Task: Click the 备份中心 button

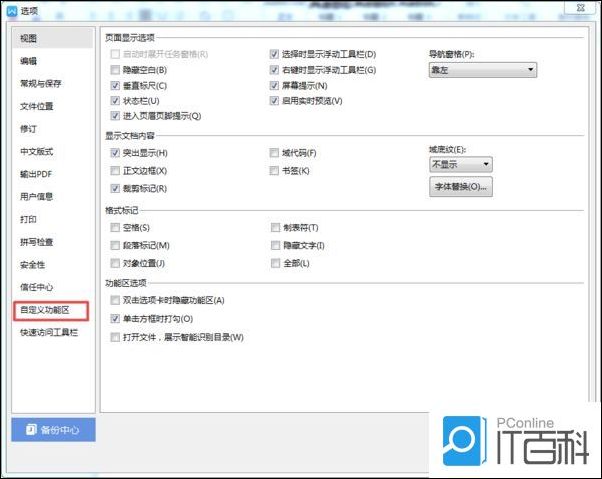Action: (53, 429)
